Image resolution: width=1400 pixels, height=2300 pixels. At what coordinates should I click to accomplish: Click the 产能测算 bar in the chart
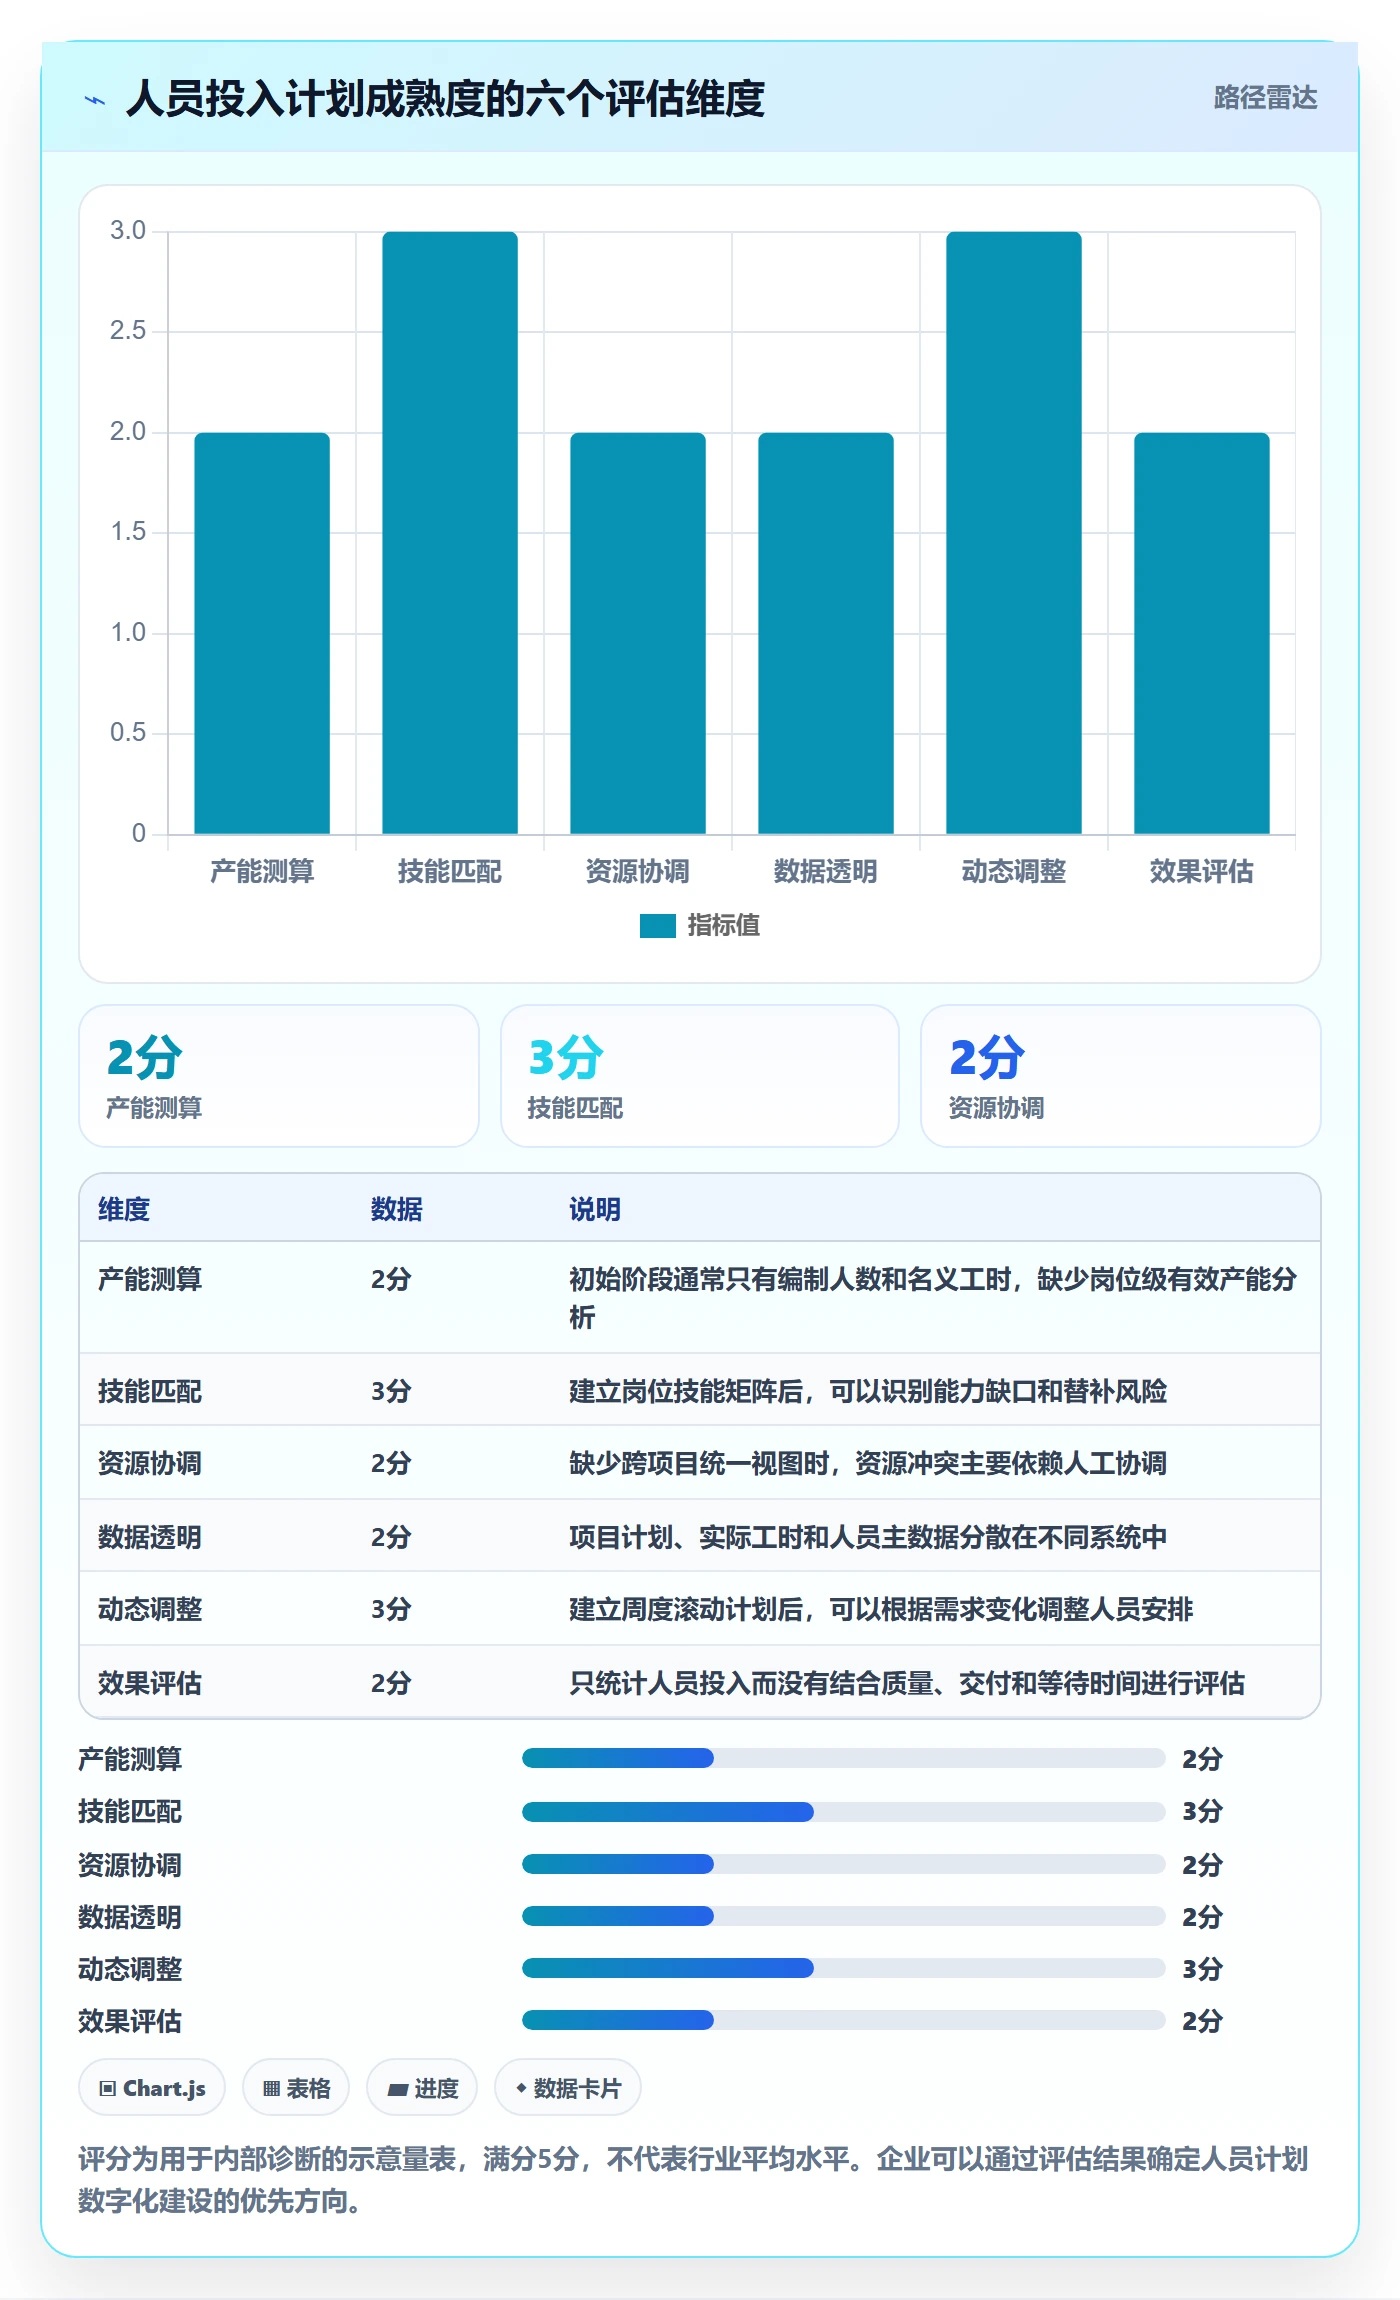coord(262,633)
